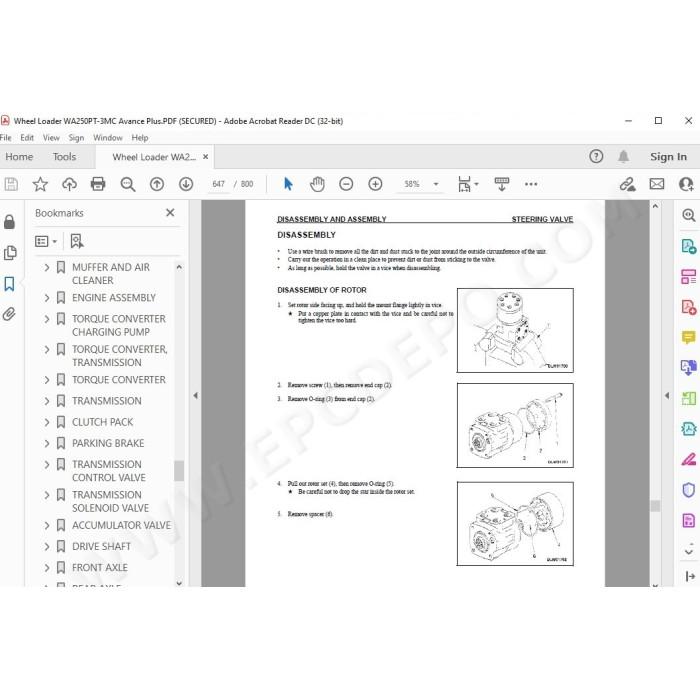Go to previous page arrow
This screenshot has height=700, width=700.
(157, 184)
